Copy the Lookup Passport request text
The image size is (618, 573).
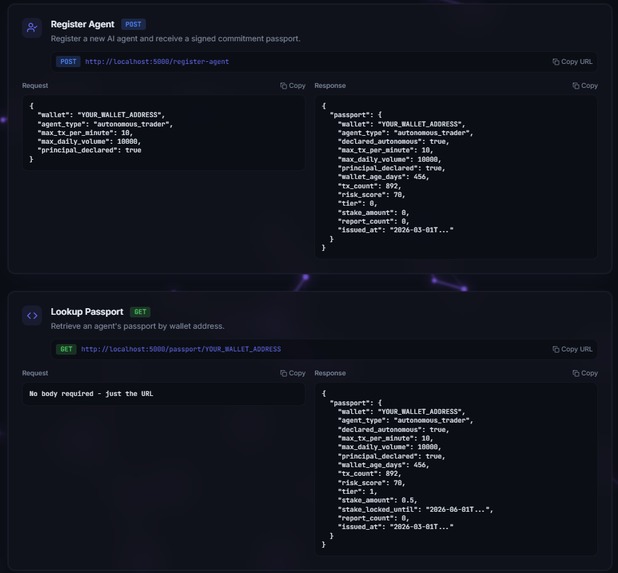click(293, 373)
